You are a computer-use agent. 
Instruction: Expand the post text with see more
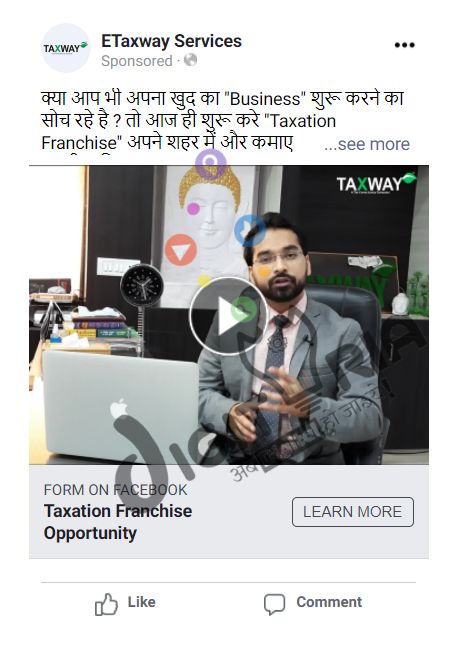[367, 144]
